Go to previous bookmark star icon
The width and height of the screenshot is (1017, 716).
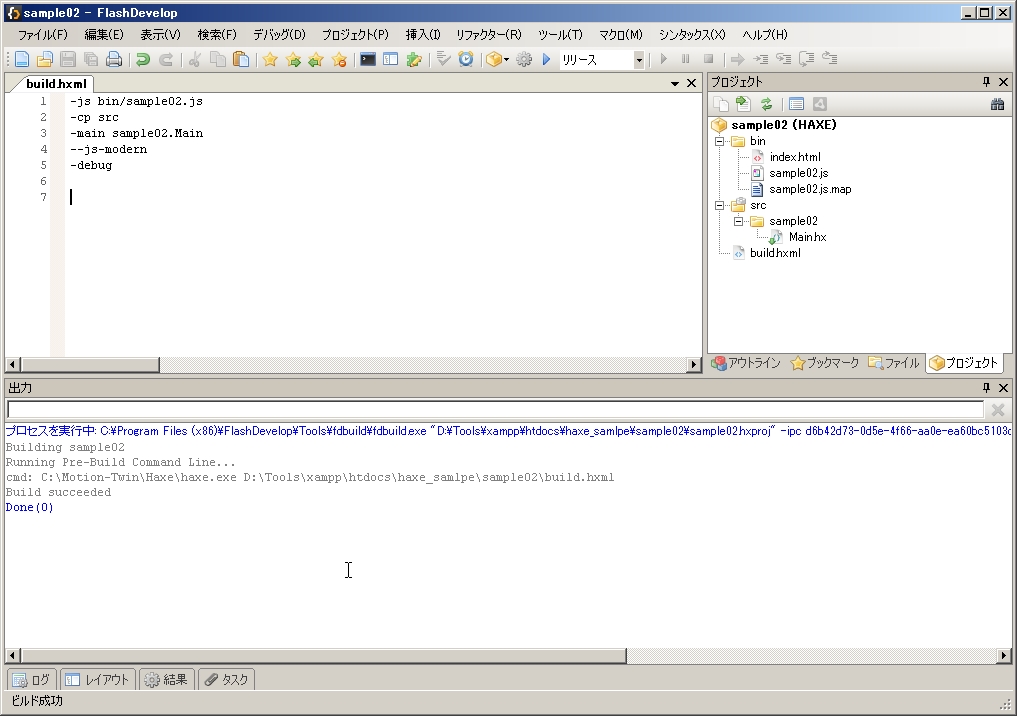point(316,60)
